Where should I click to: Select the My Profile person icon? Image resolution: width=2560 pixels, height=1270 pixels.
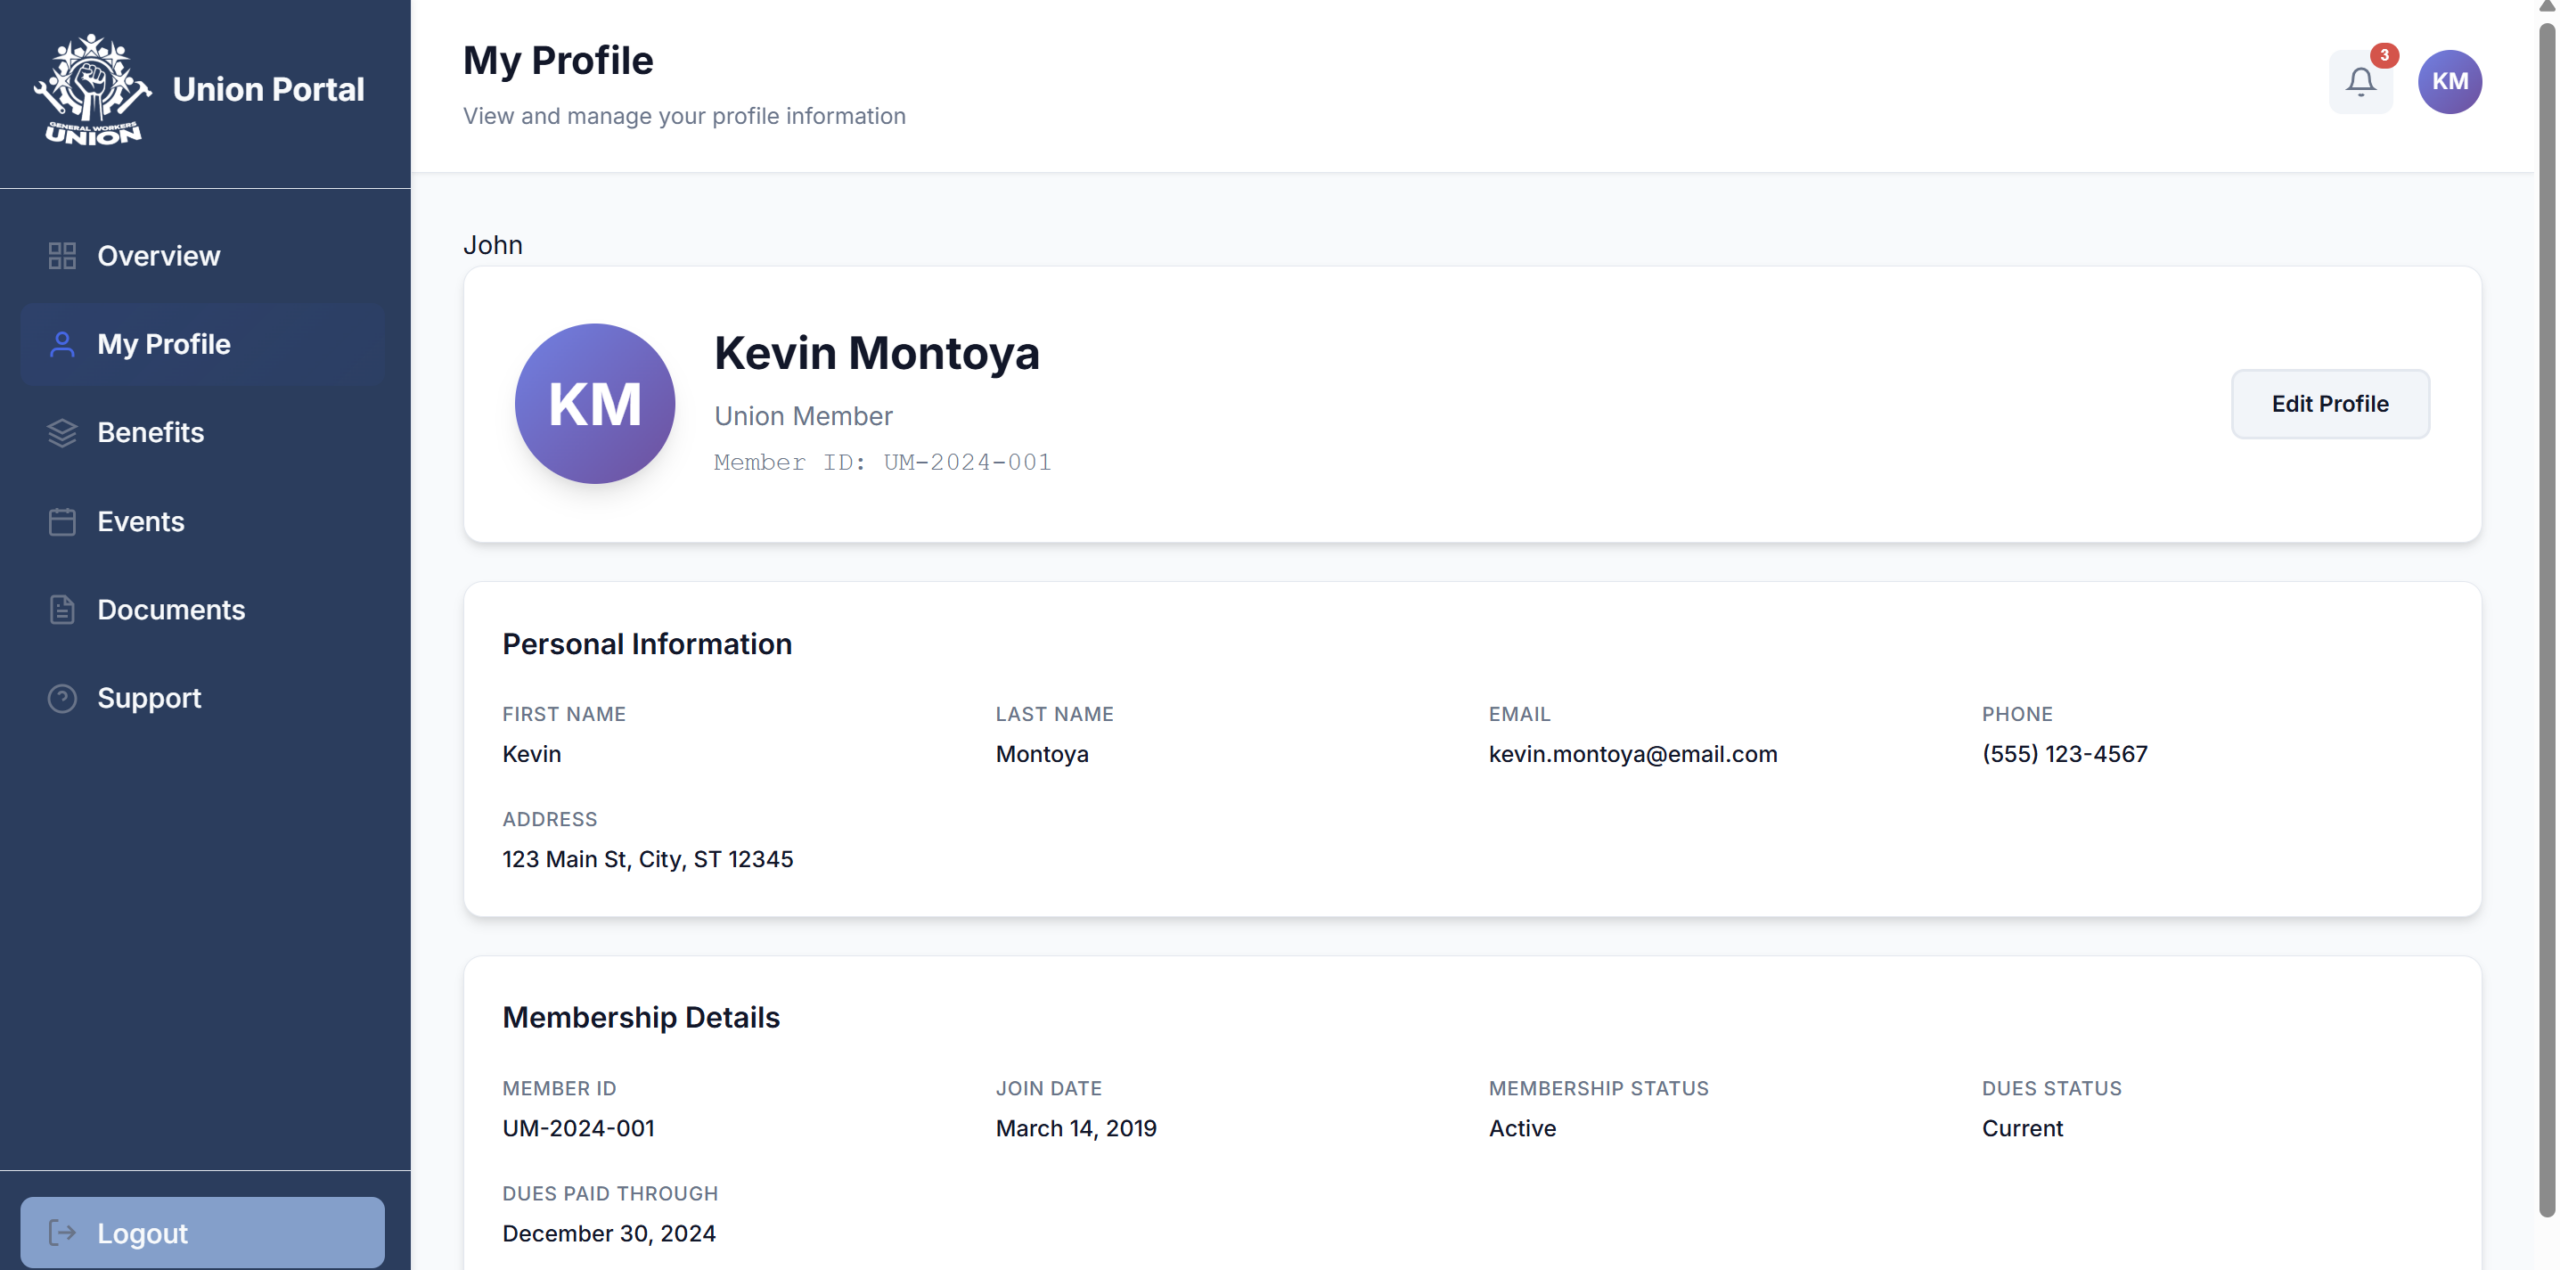[x=61, y=344]
